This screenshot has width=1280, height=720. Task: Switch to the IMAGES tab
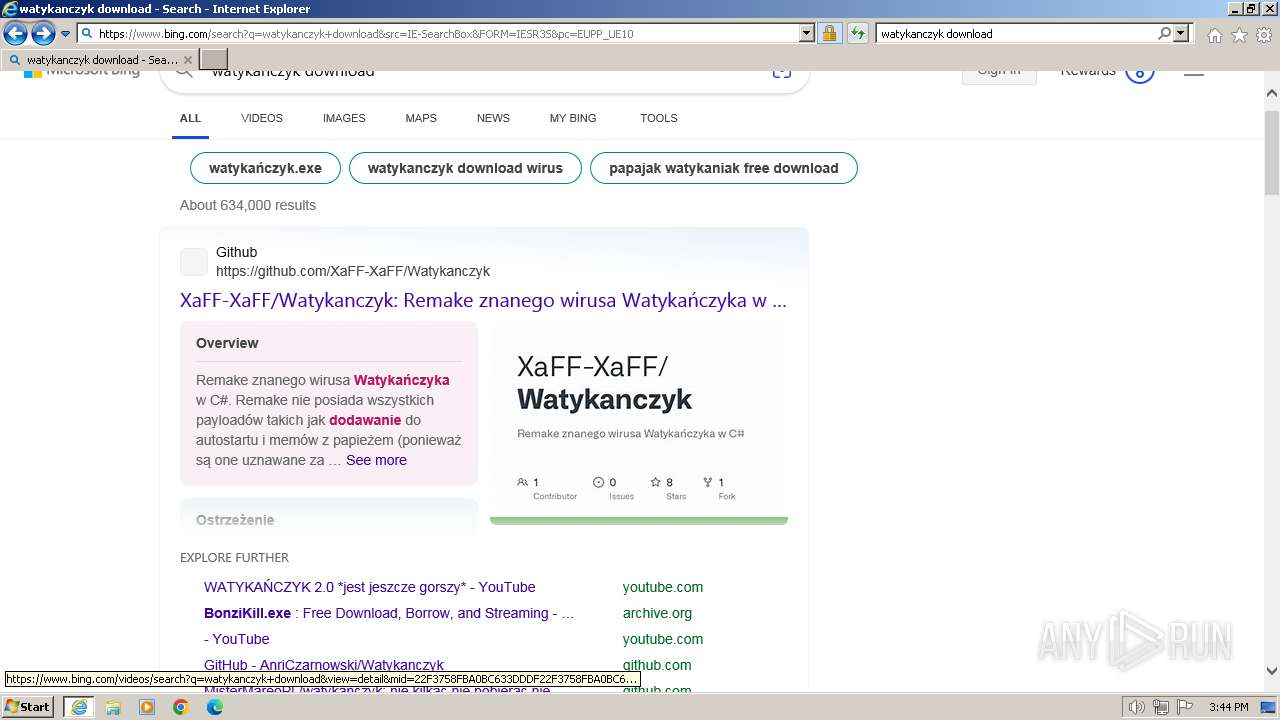(344, 118)
